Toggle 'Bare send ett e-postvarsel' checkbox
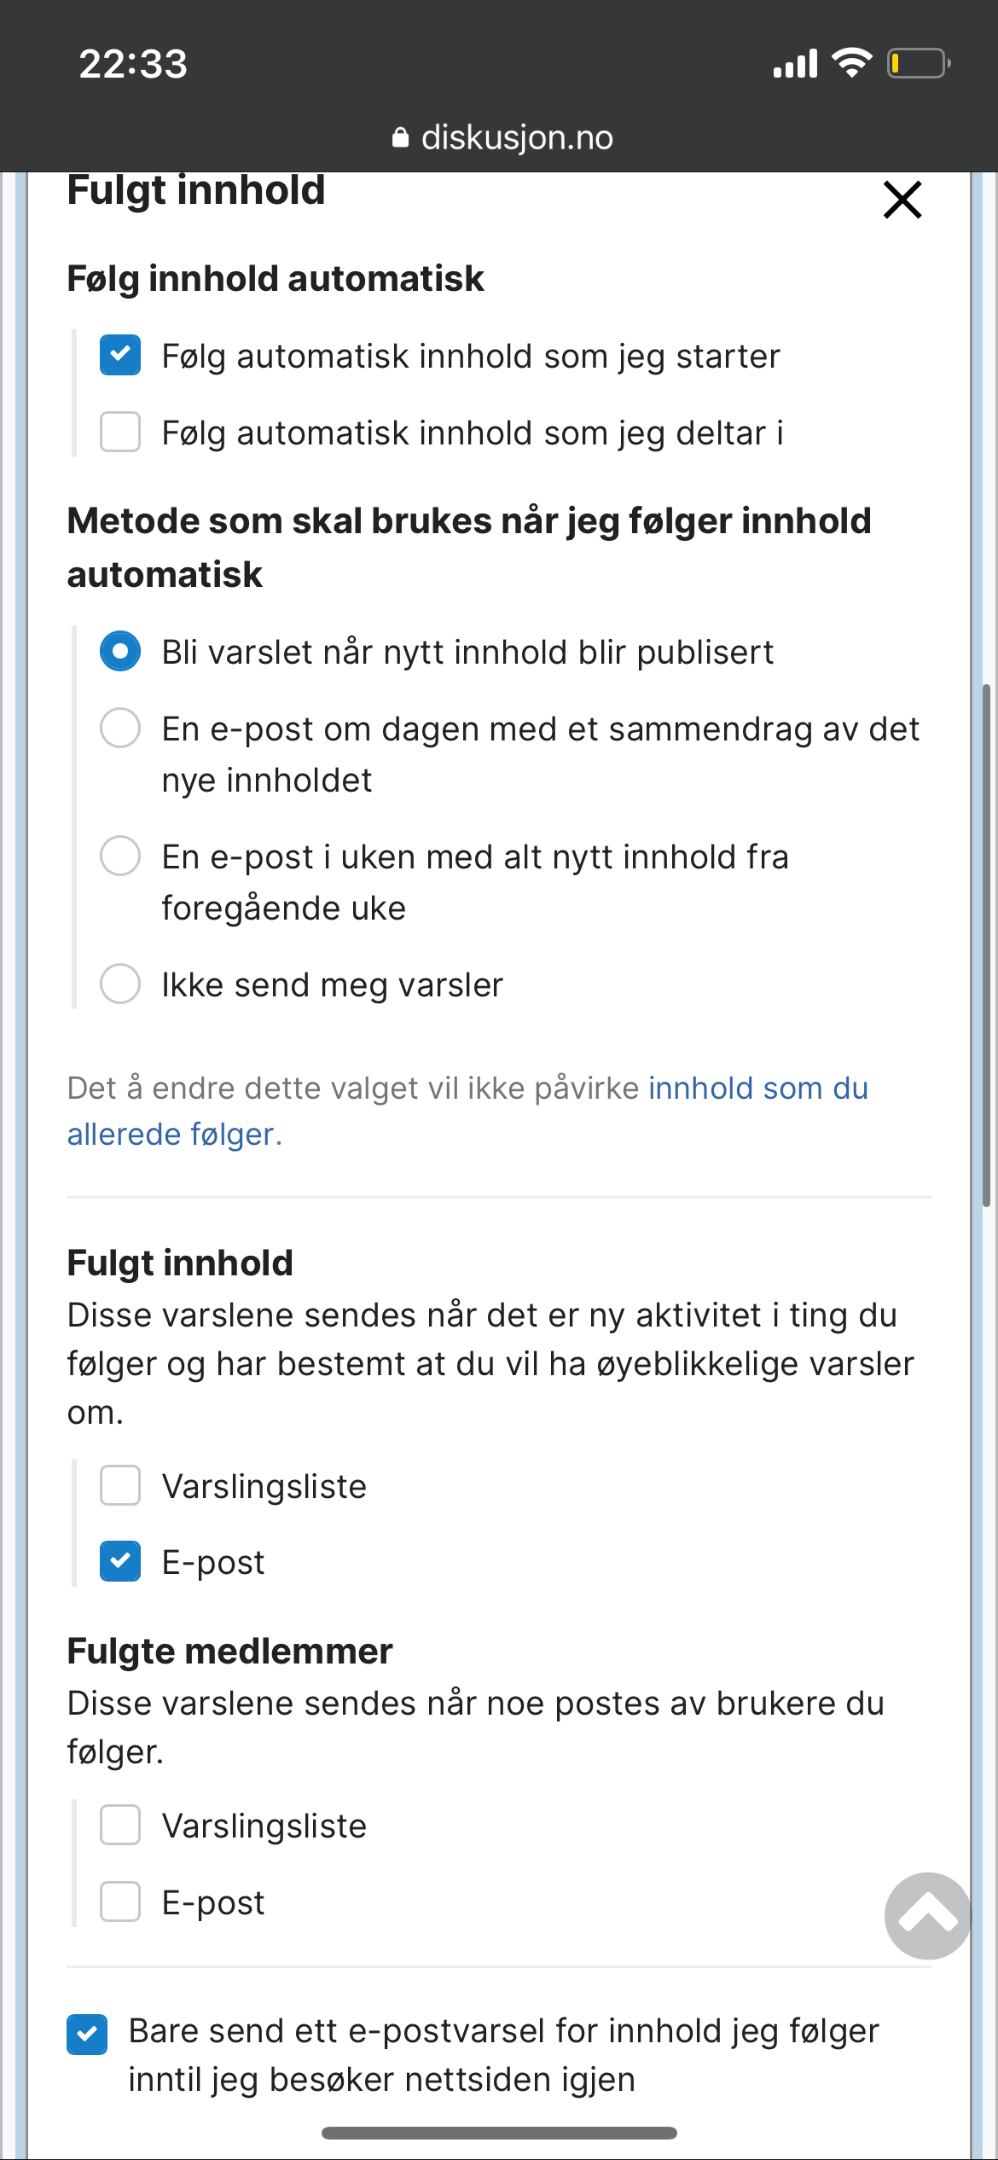Viewport: 998px width, 2160px height. coord(87,2034)
